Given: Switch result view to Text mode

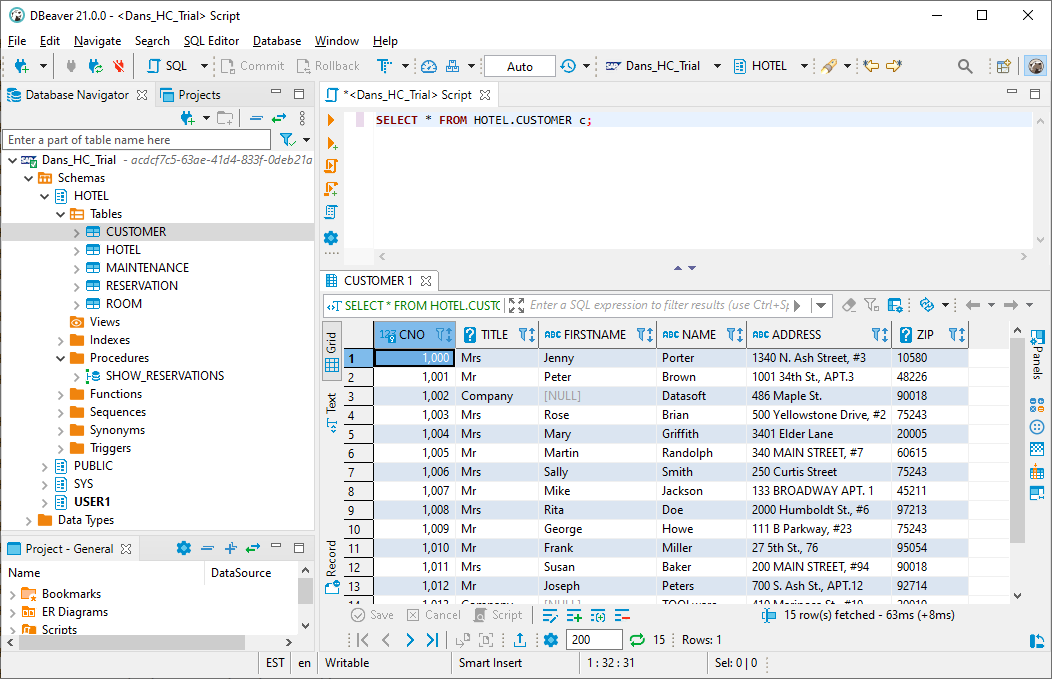Looking at the screenshot, I should [331, 412].
